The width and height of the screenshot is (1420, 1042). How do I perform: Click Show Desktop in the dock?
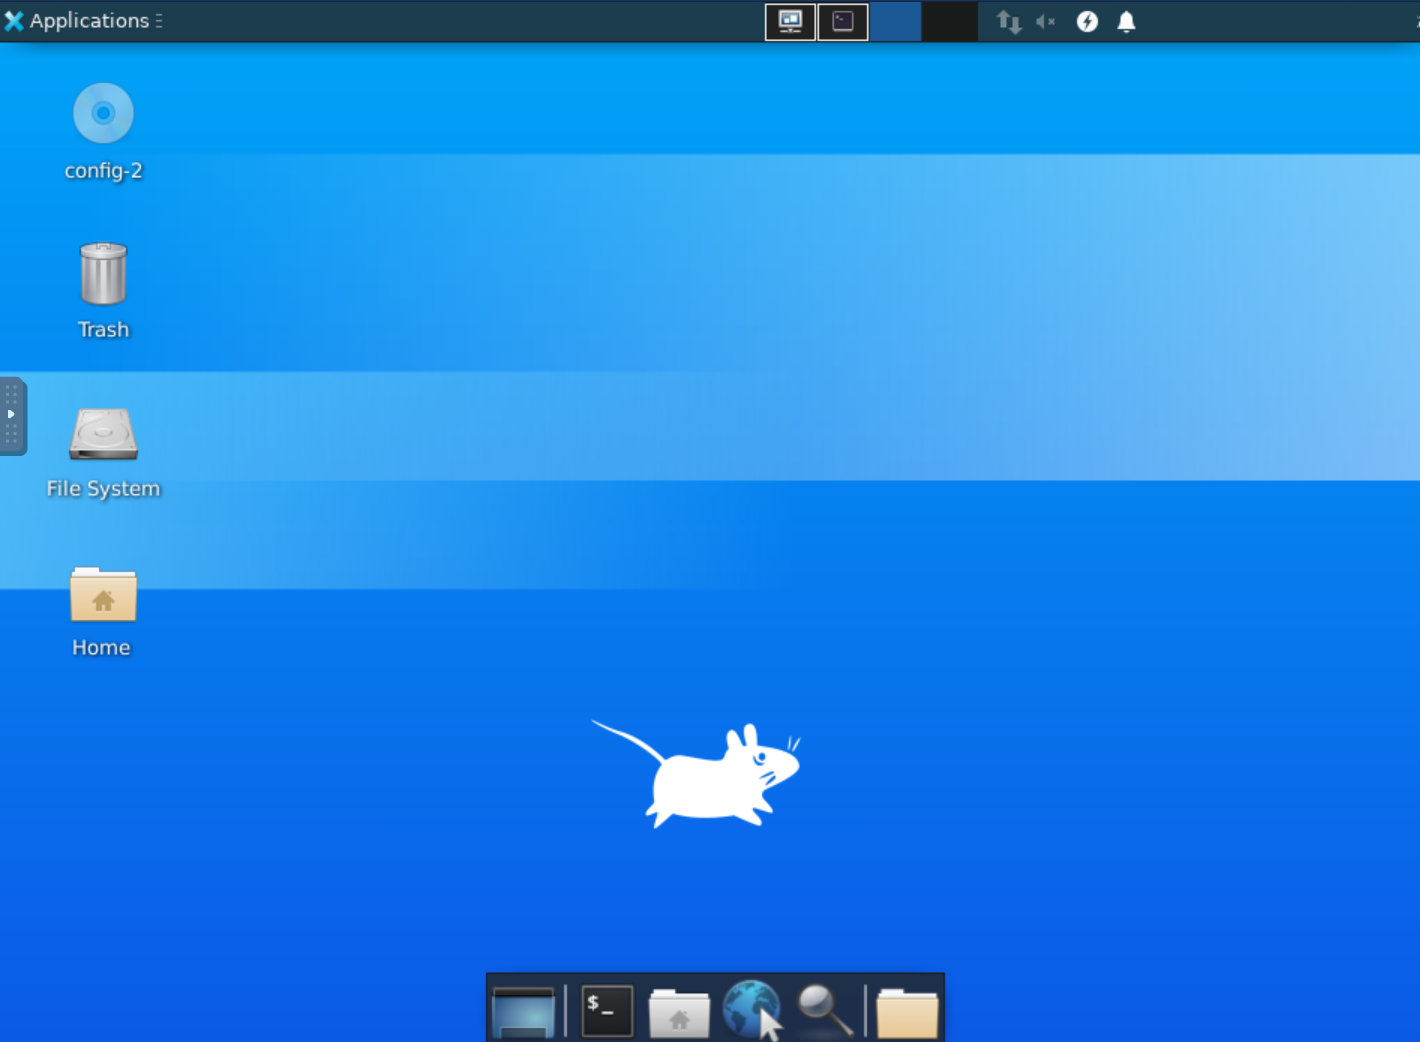523,1012
